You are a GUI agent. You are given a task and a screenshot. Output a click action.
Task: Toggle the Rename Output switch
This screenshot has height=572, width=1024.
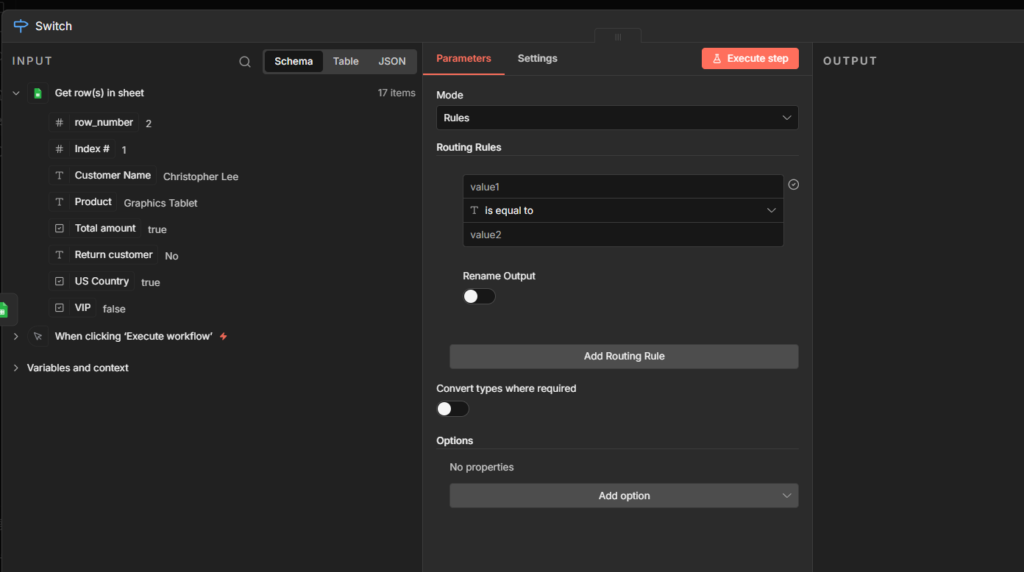click(479, 296)
